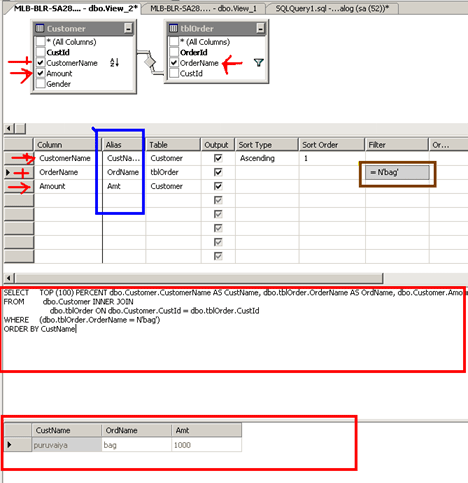This screenshot has width=468, height=483.
Task: Click the filter funnel icon beside OrderName
Action: [259, 62]
